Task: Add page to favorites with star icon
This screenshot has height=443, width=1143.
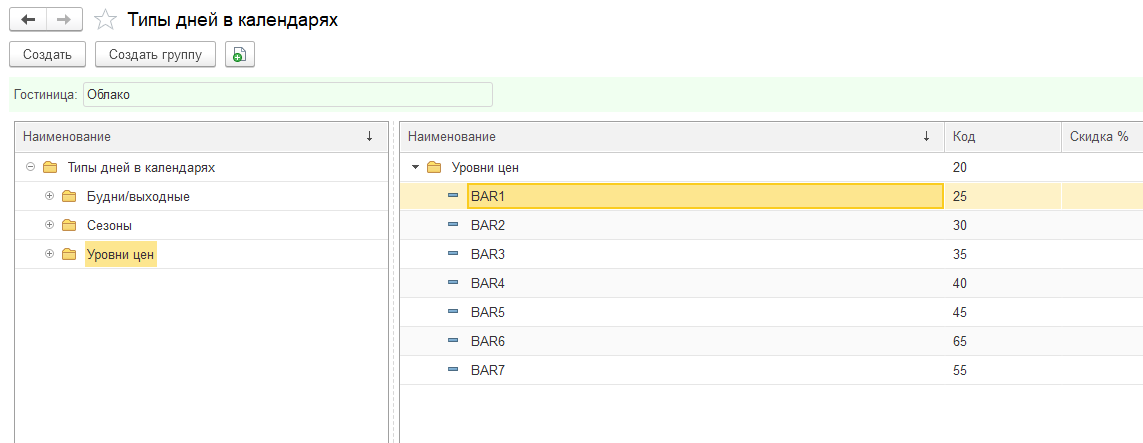Action: [106, 20]
